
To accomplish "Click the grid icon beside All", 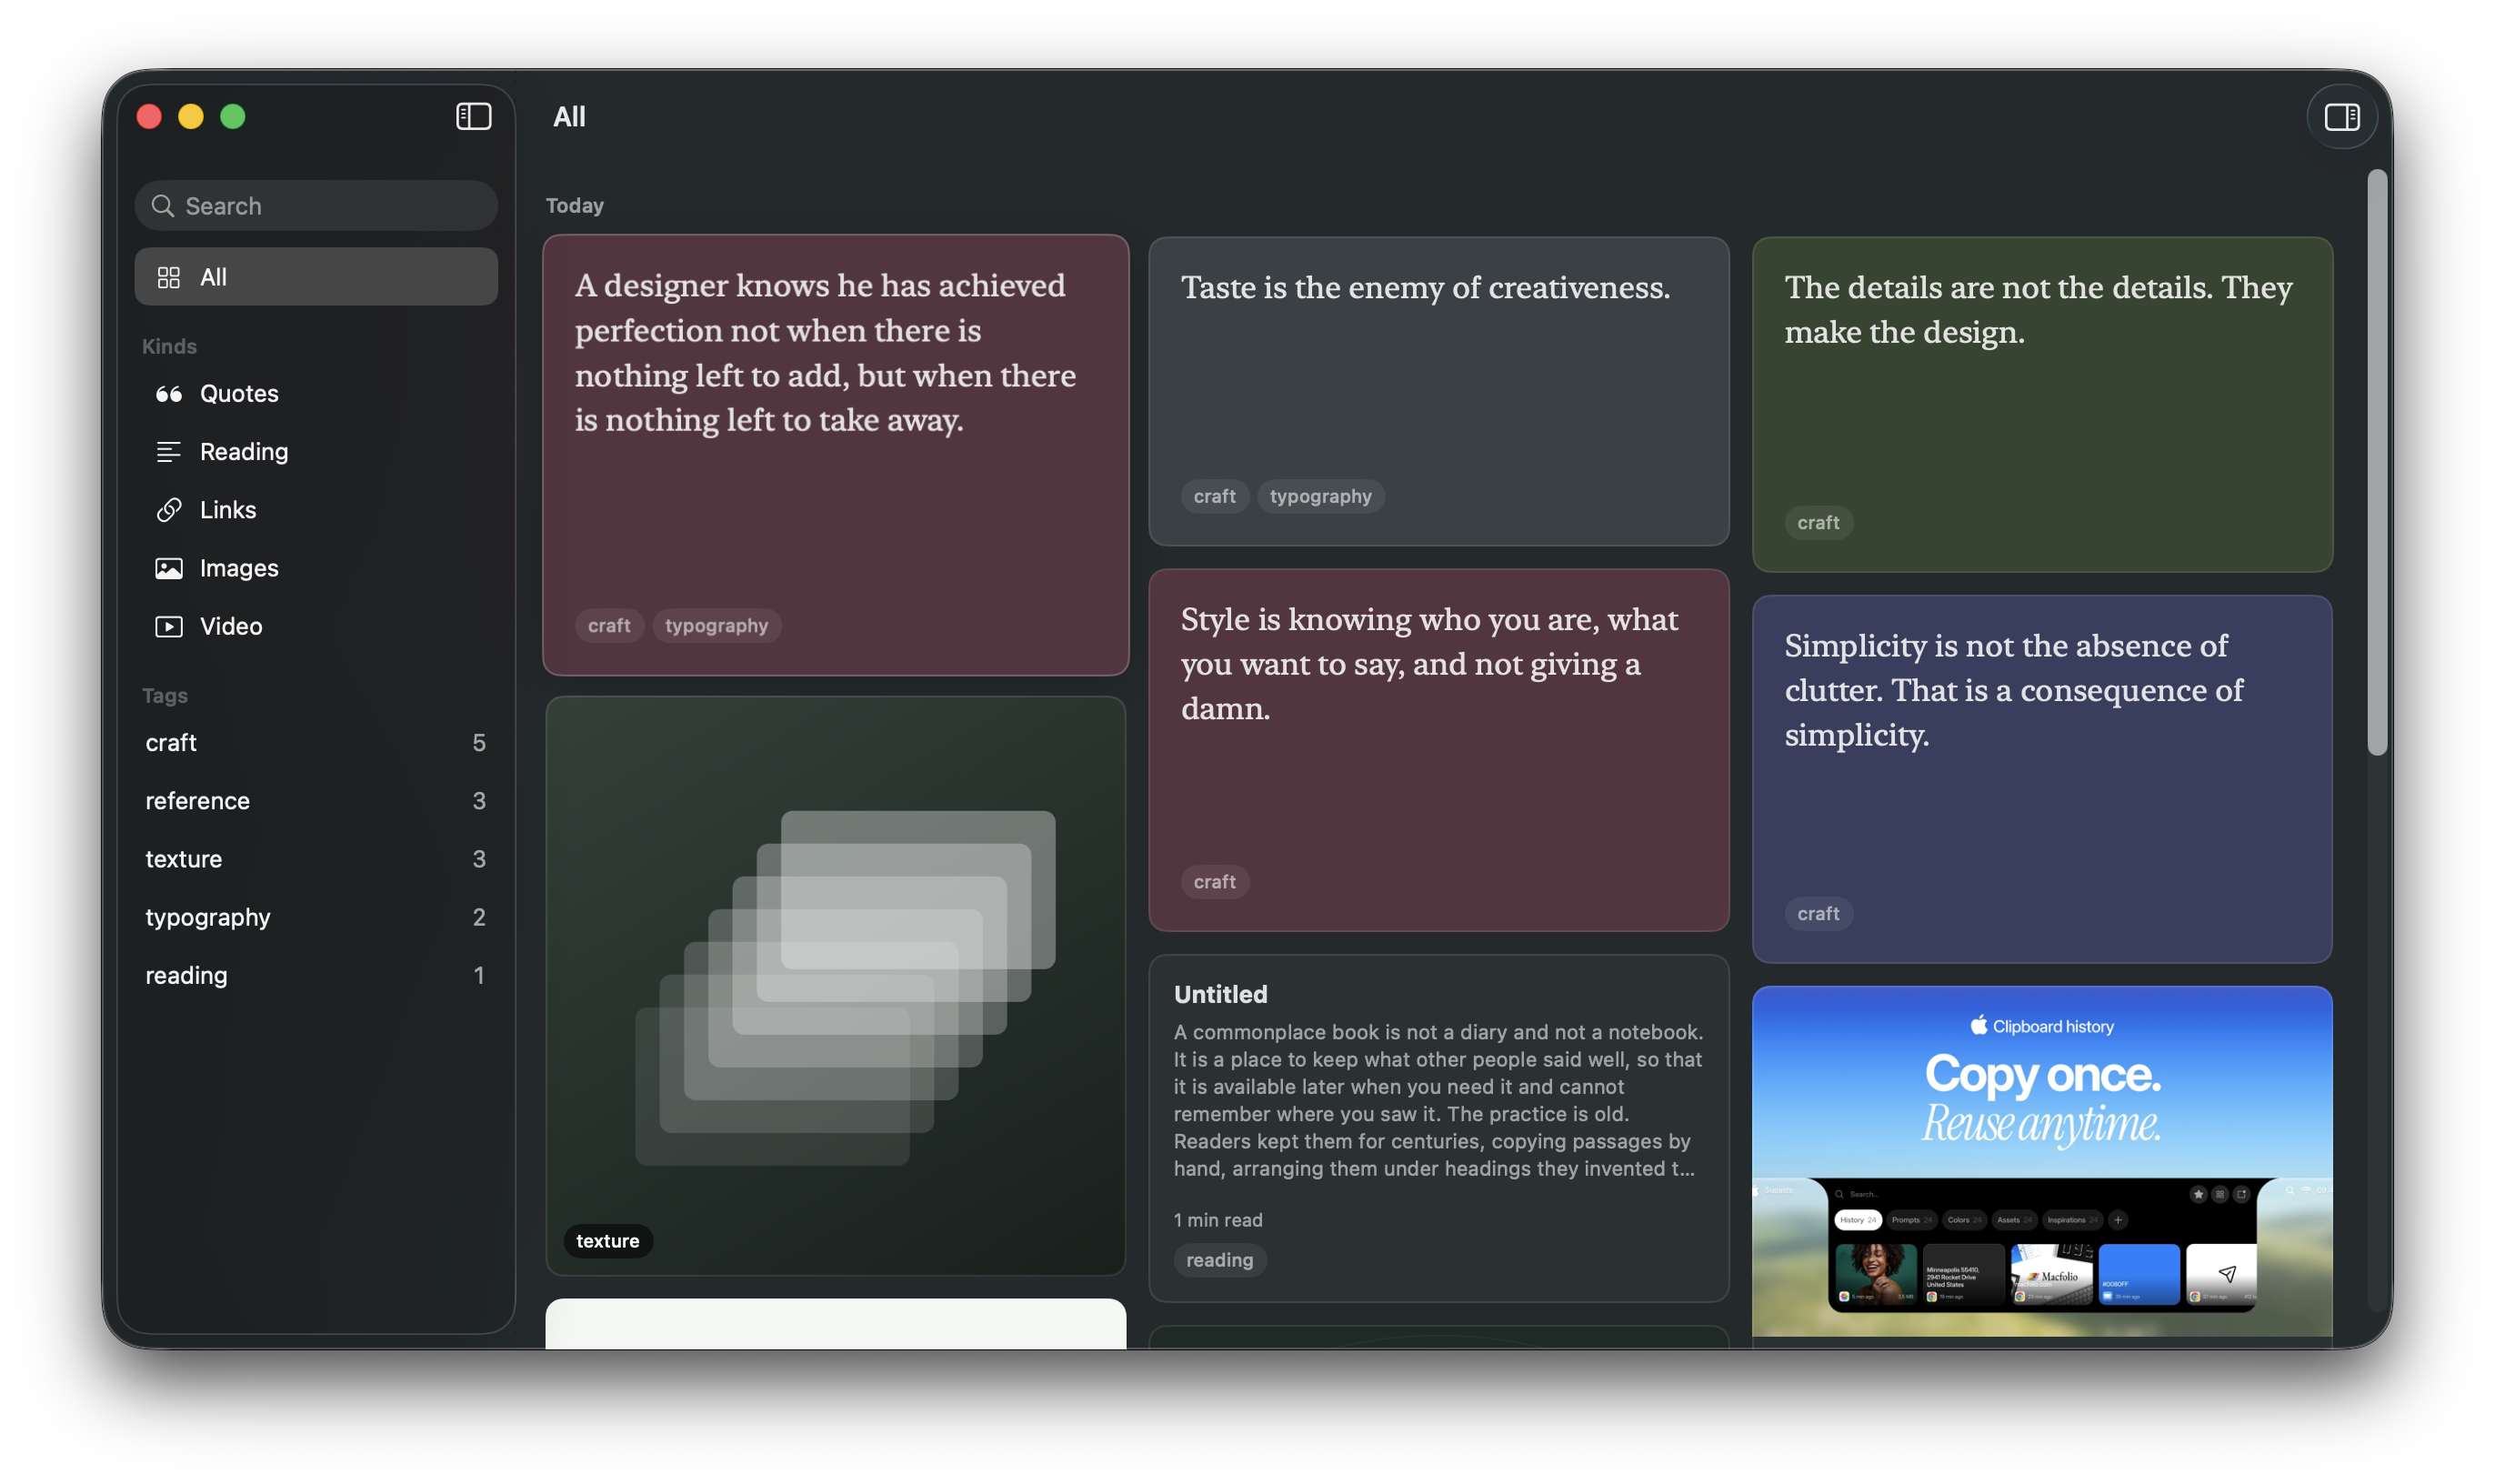I will tap(169, 277).
